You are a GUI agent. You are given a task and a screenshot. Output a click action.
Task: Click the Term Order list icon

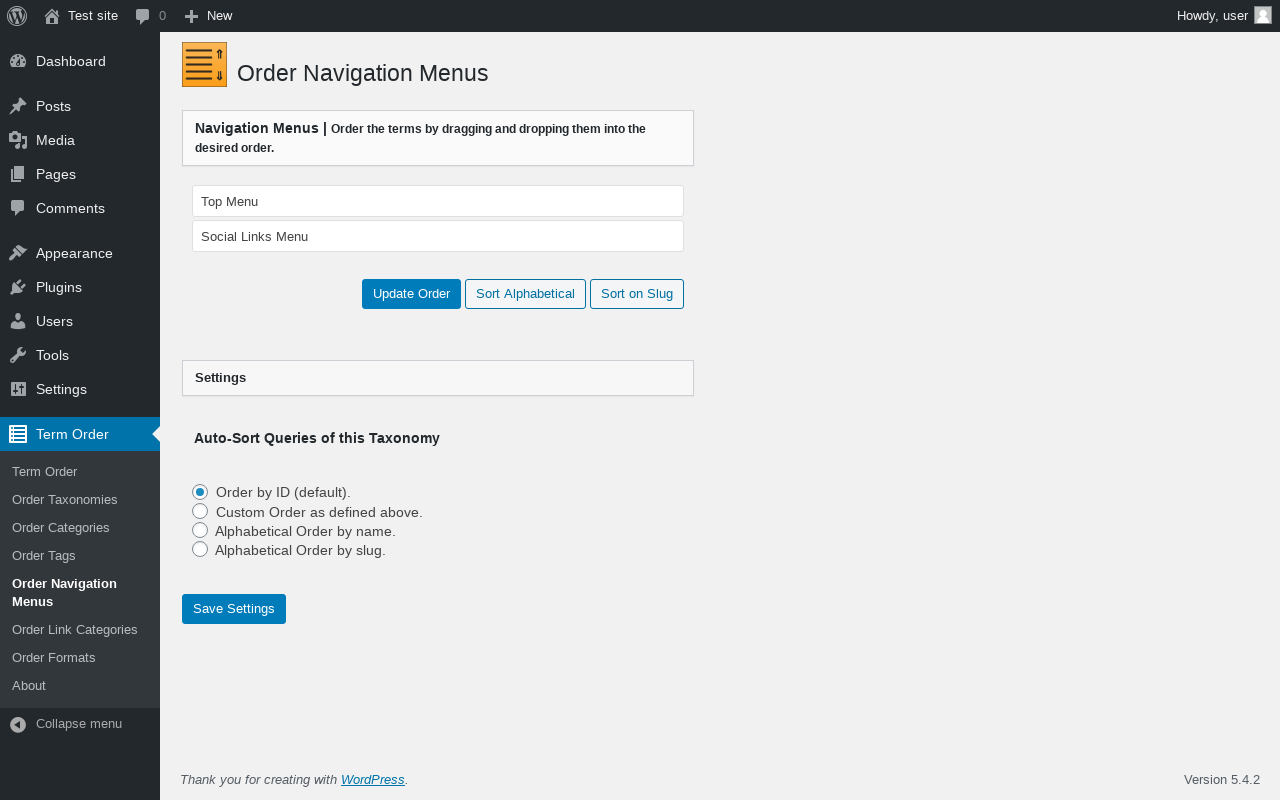(18, 434)
